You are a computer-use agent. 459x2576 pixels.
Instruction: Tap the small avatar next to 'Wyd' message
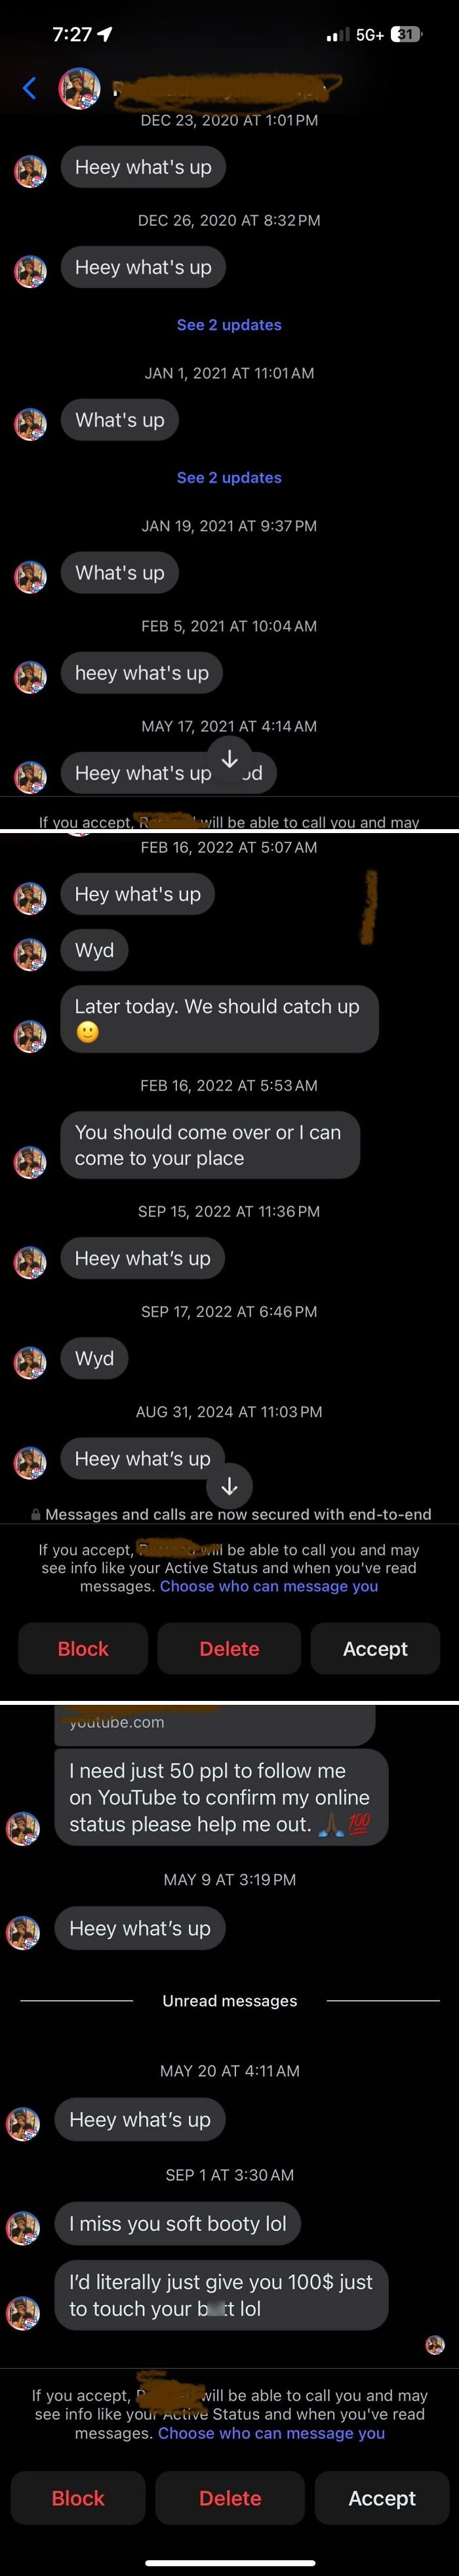tap(28, 950)
